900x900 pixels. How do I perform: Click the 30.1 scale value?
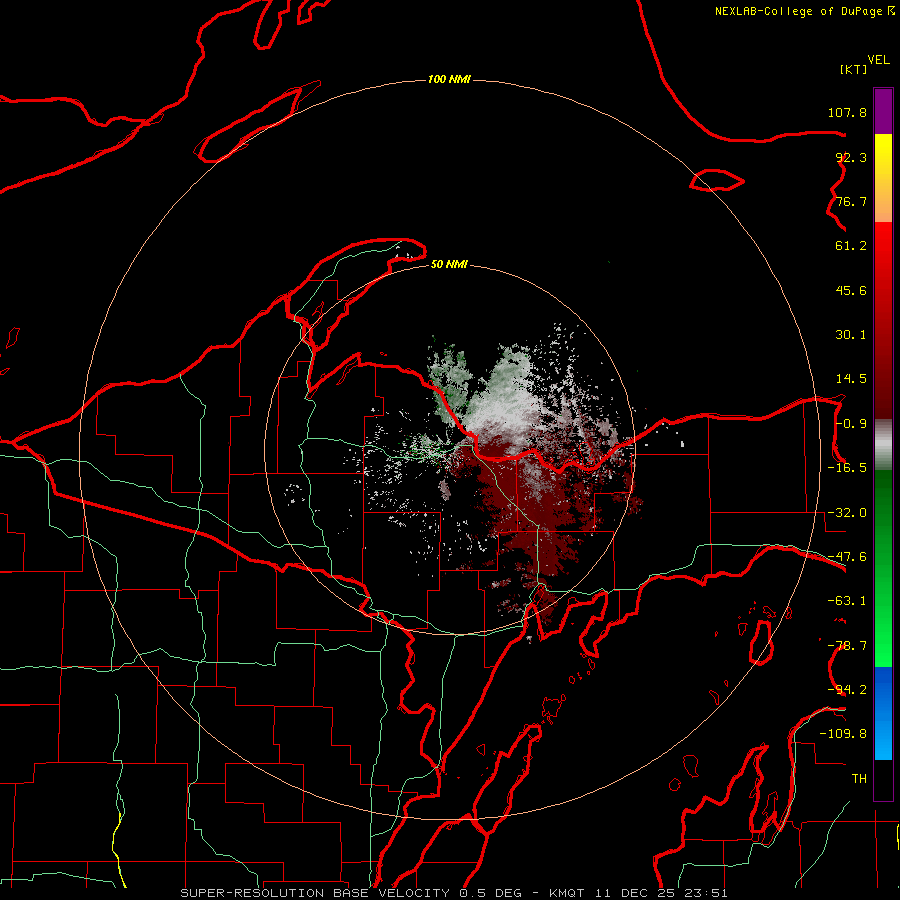pyautogui.click(x=851, y=335)
